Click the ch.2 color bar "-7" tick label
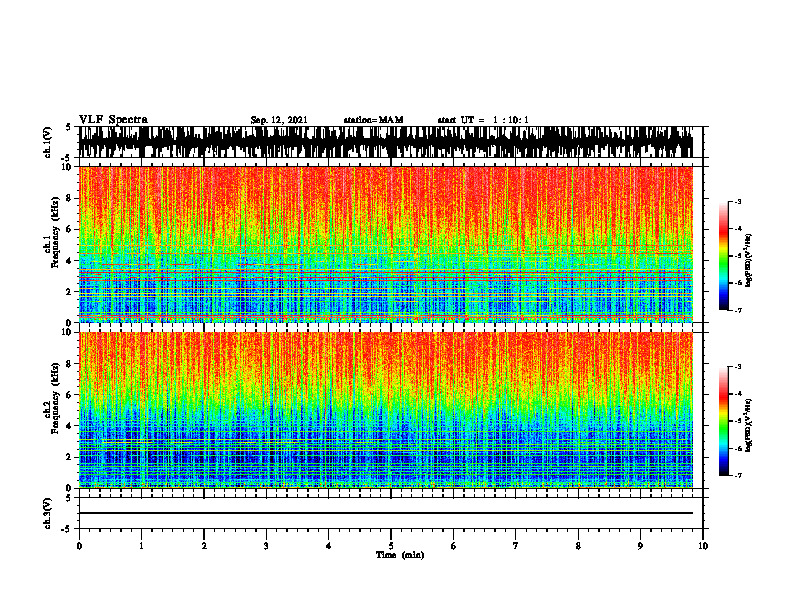This screenshot has width=792, height=612. (738, 475)
